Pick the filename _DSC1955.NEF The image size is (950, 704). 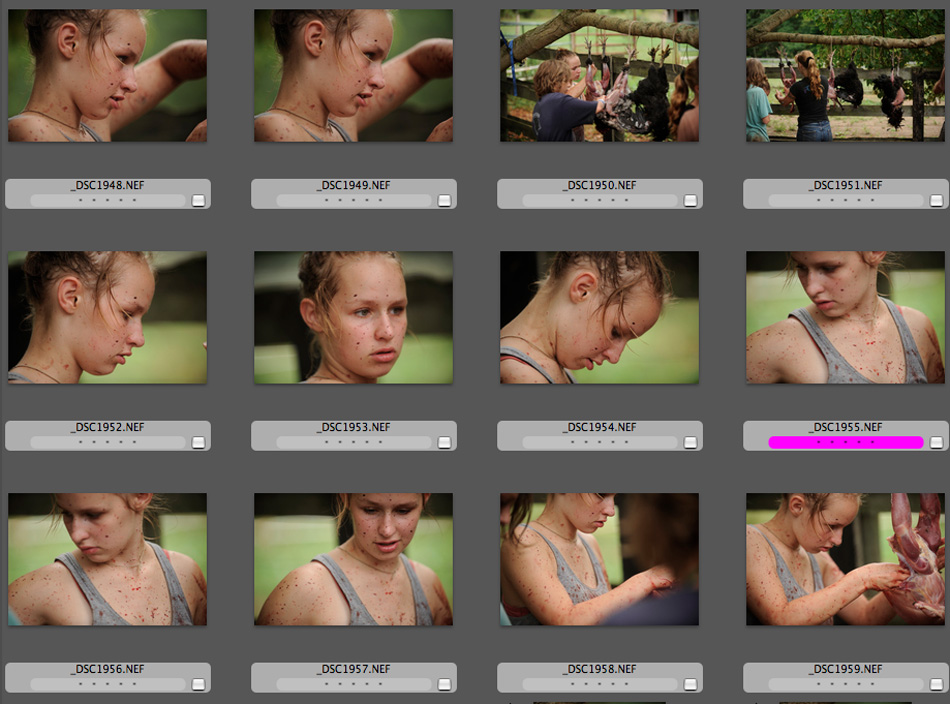click(x=846, y=427)
